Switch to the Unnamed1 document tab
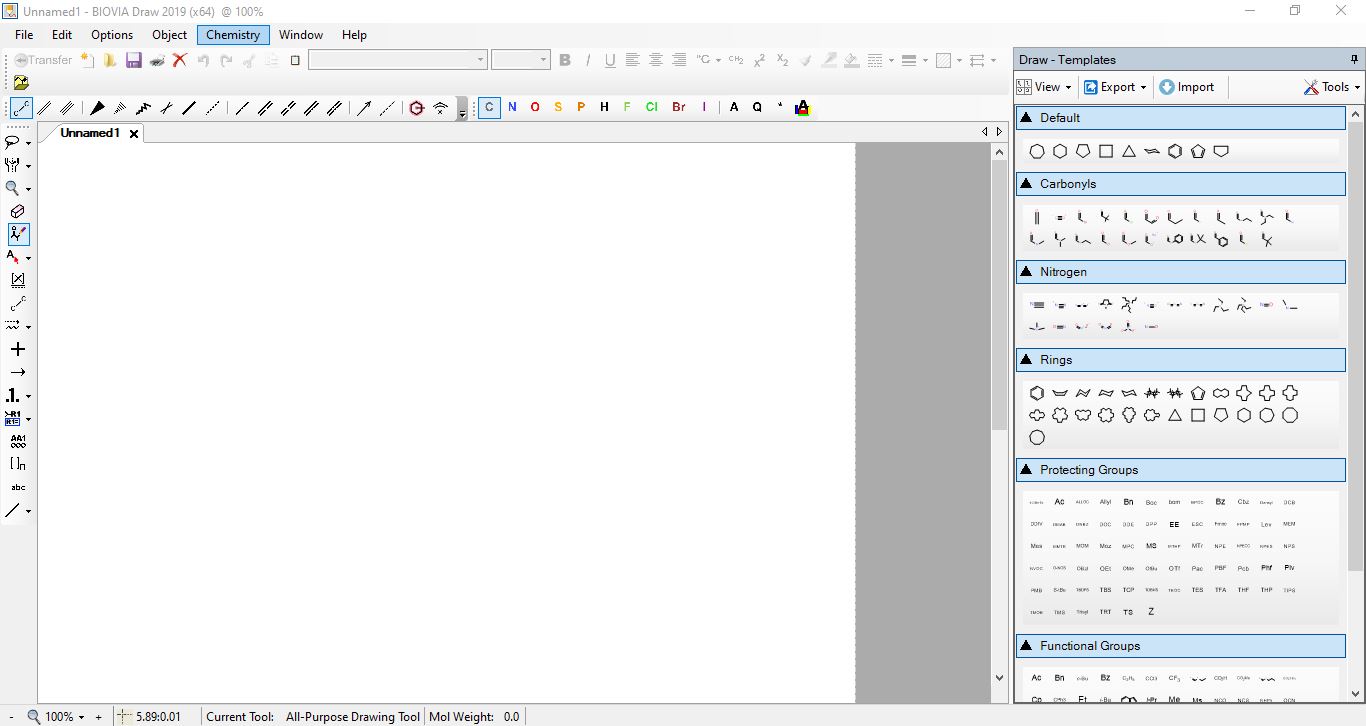The width and height of the screenshot is (1366, 726). pos(90,133)
